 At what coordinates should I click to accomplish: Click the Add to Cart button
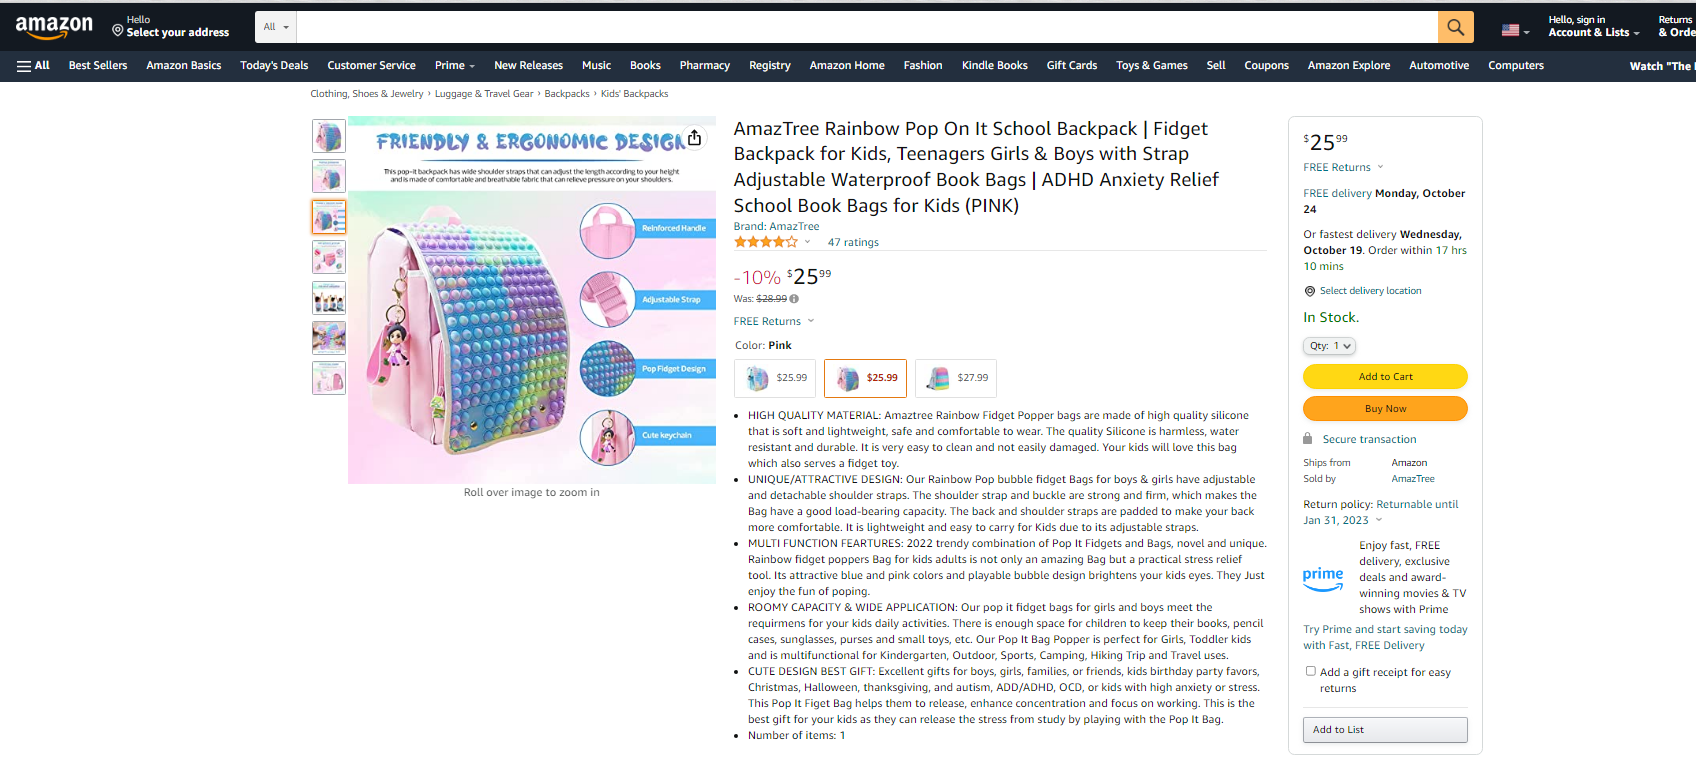(1385, 377)
